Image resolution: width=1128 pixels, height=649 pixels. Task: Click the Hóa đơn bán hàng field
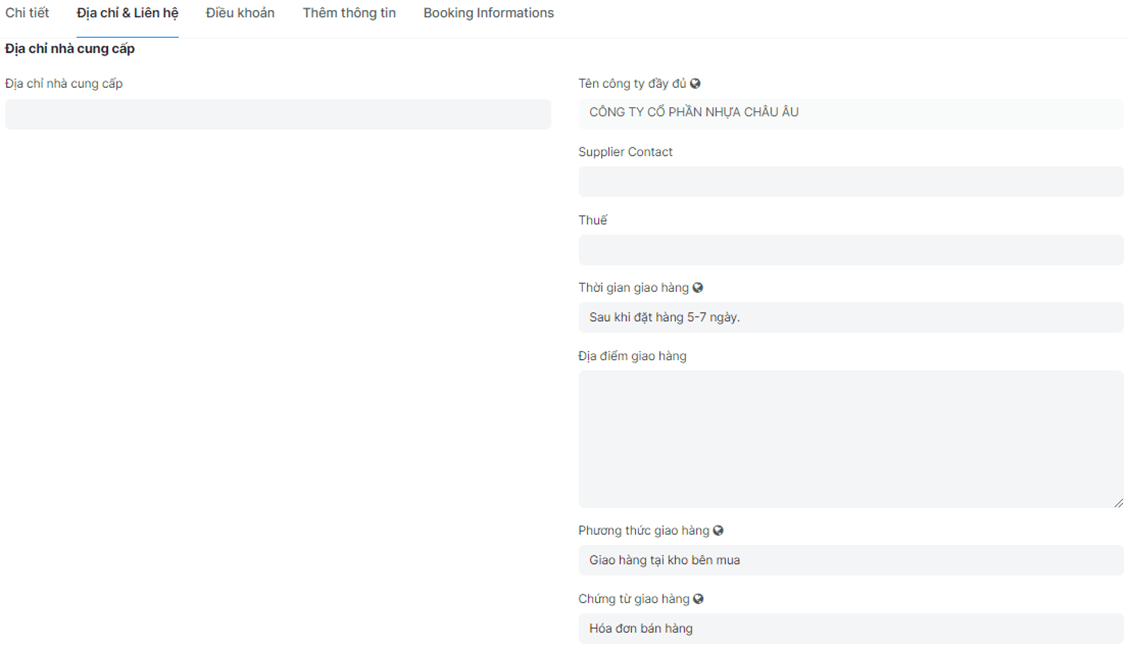point(850,628)
